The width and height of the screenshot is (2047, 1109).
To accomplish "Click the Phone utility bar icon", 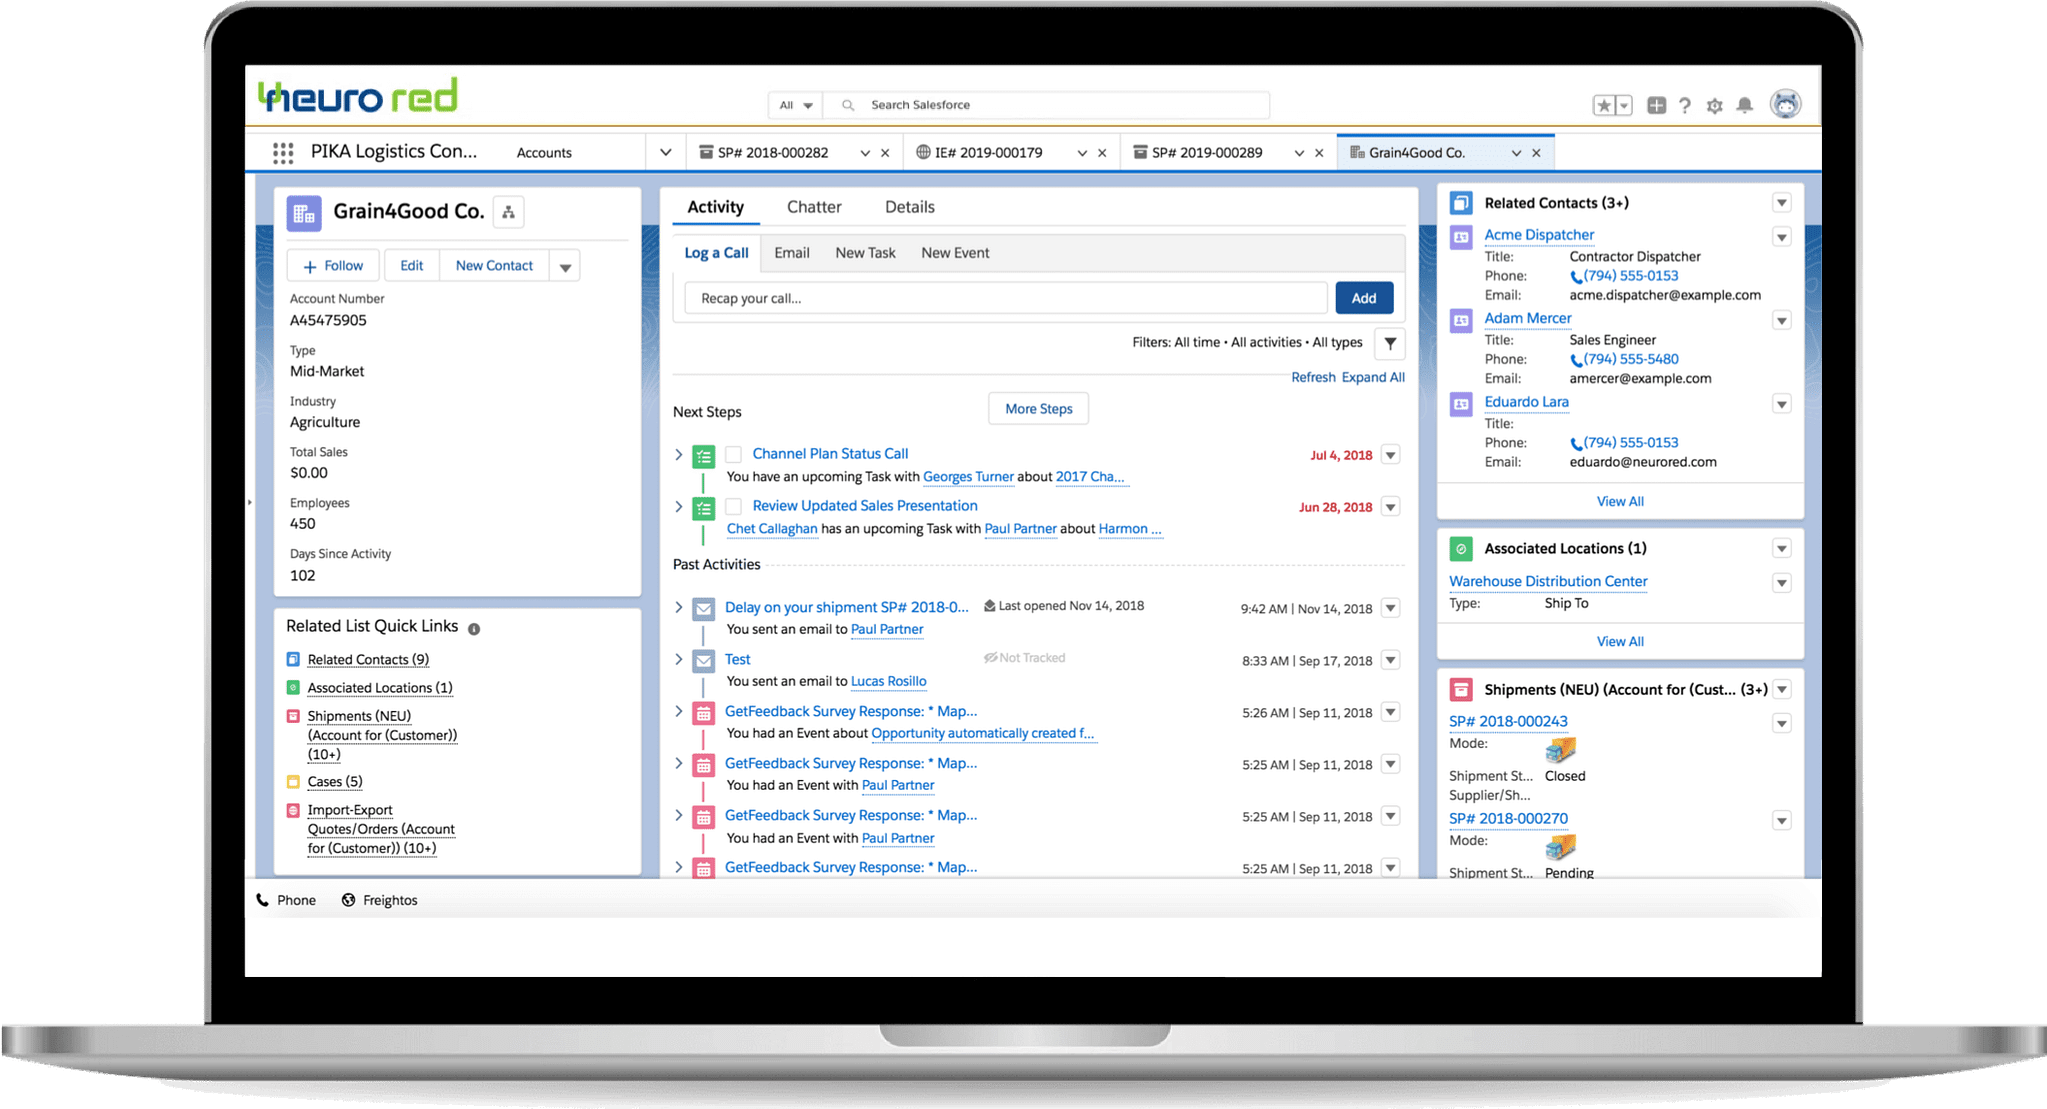I will [x=263, y=900].
